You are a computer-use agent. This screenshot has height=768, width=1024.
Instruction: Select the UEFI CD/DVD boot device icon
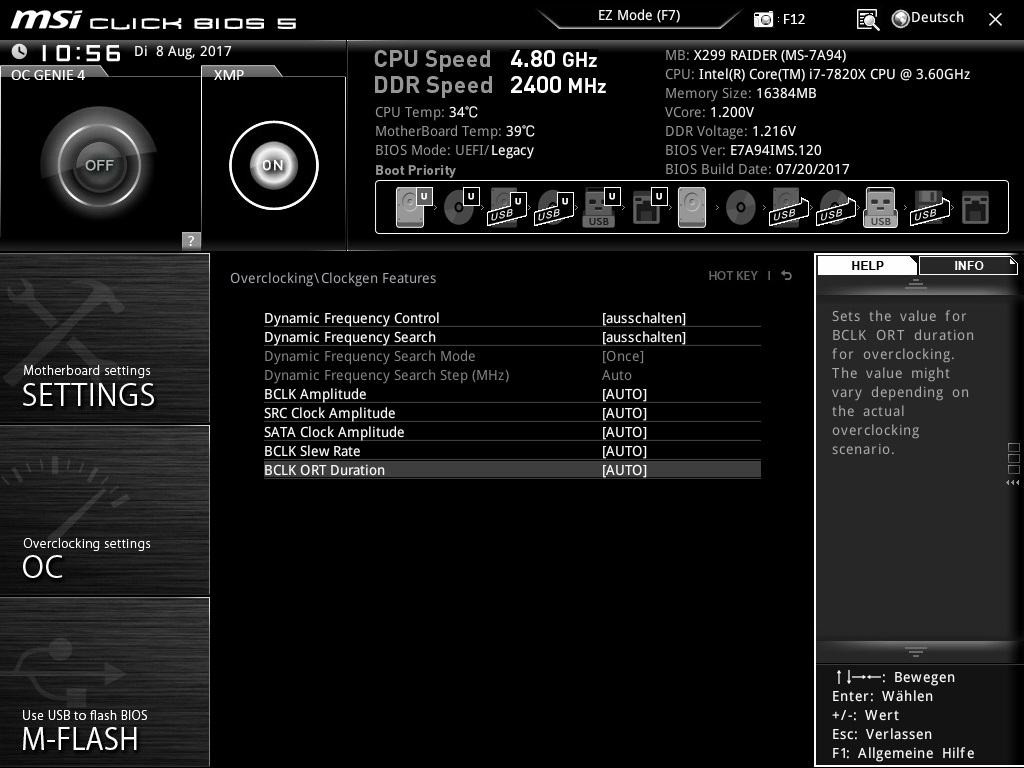click(461, 207)
